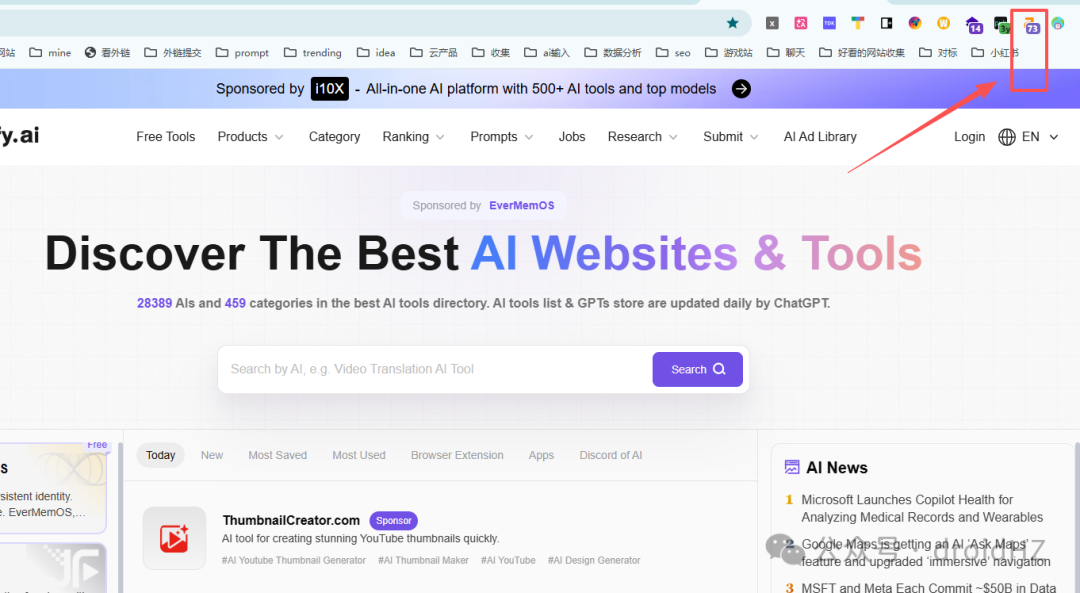Open the seo bookmarks folder
The height and width of the screenshot is (593, 1080).
click(674, 52)
